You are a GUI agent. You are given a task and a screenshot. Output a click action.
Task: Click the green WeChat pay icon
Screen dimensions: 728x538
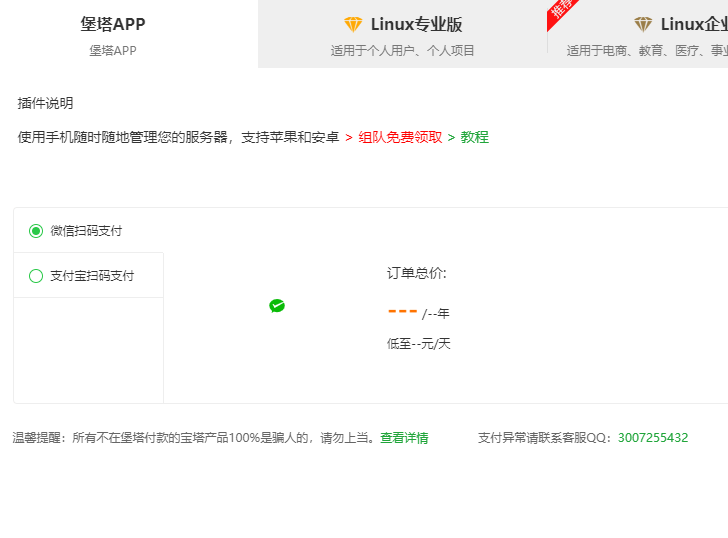(277, 306)
